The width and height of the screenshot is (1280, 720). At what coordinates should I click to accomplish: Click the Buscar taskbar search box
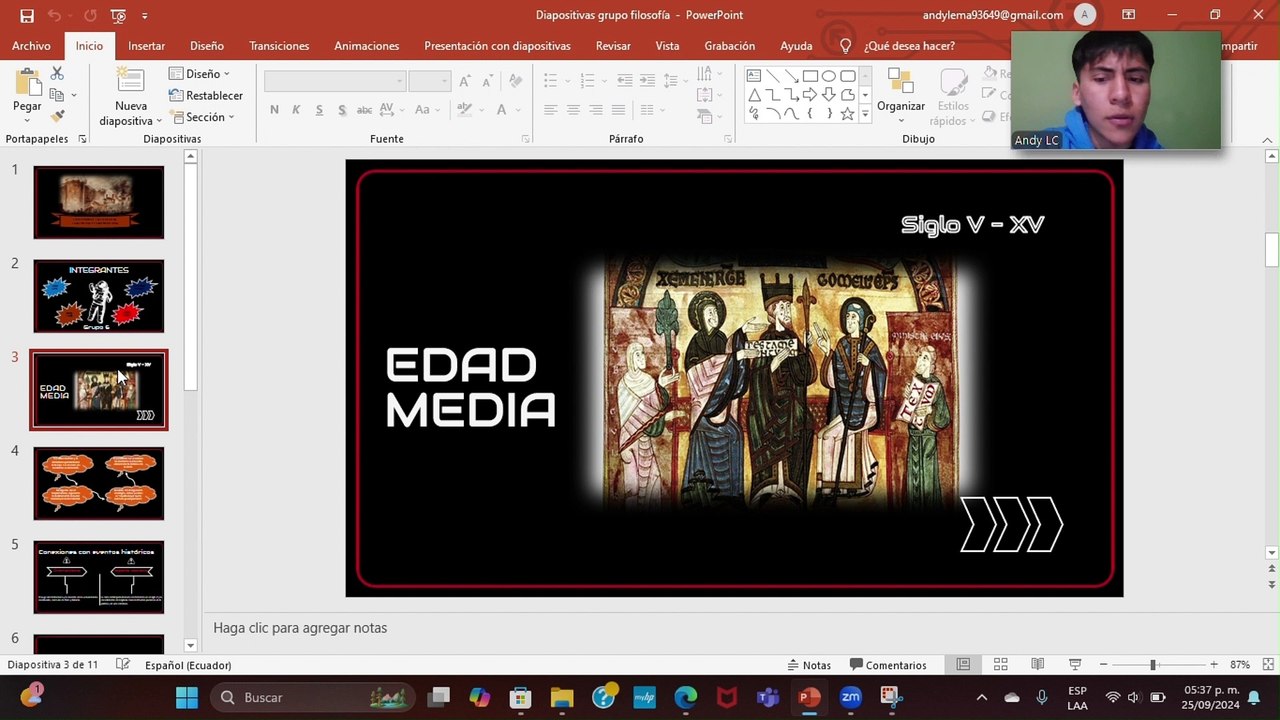(311, 697)
